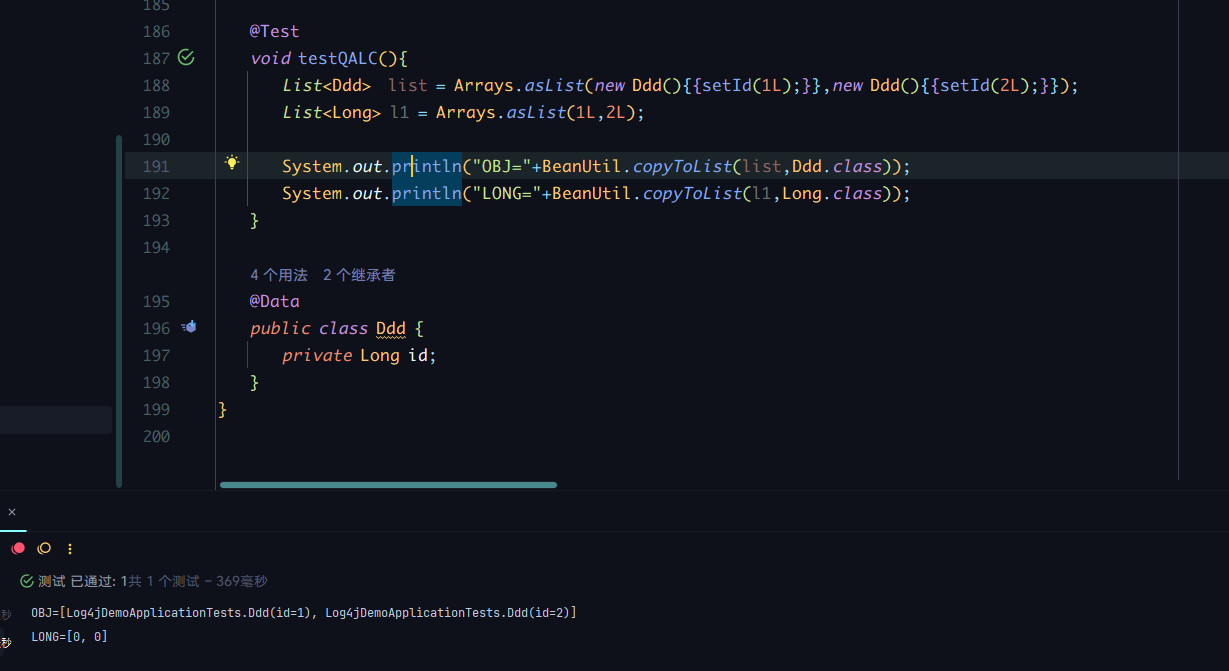This screenshot has height=671, width=1229.
Task: Click the '@Test' annotation on line 186
Action: pyautogui.click(x=274, y=31)
